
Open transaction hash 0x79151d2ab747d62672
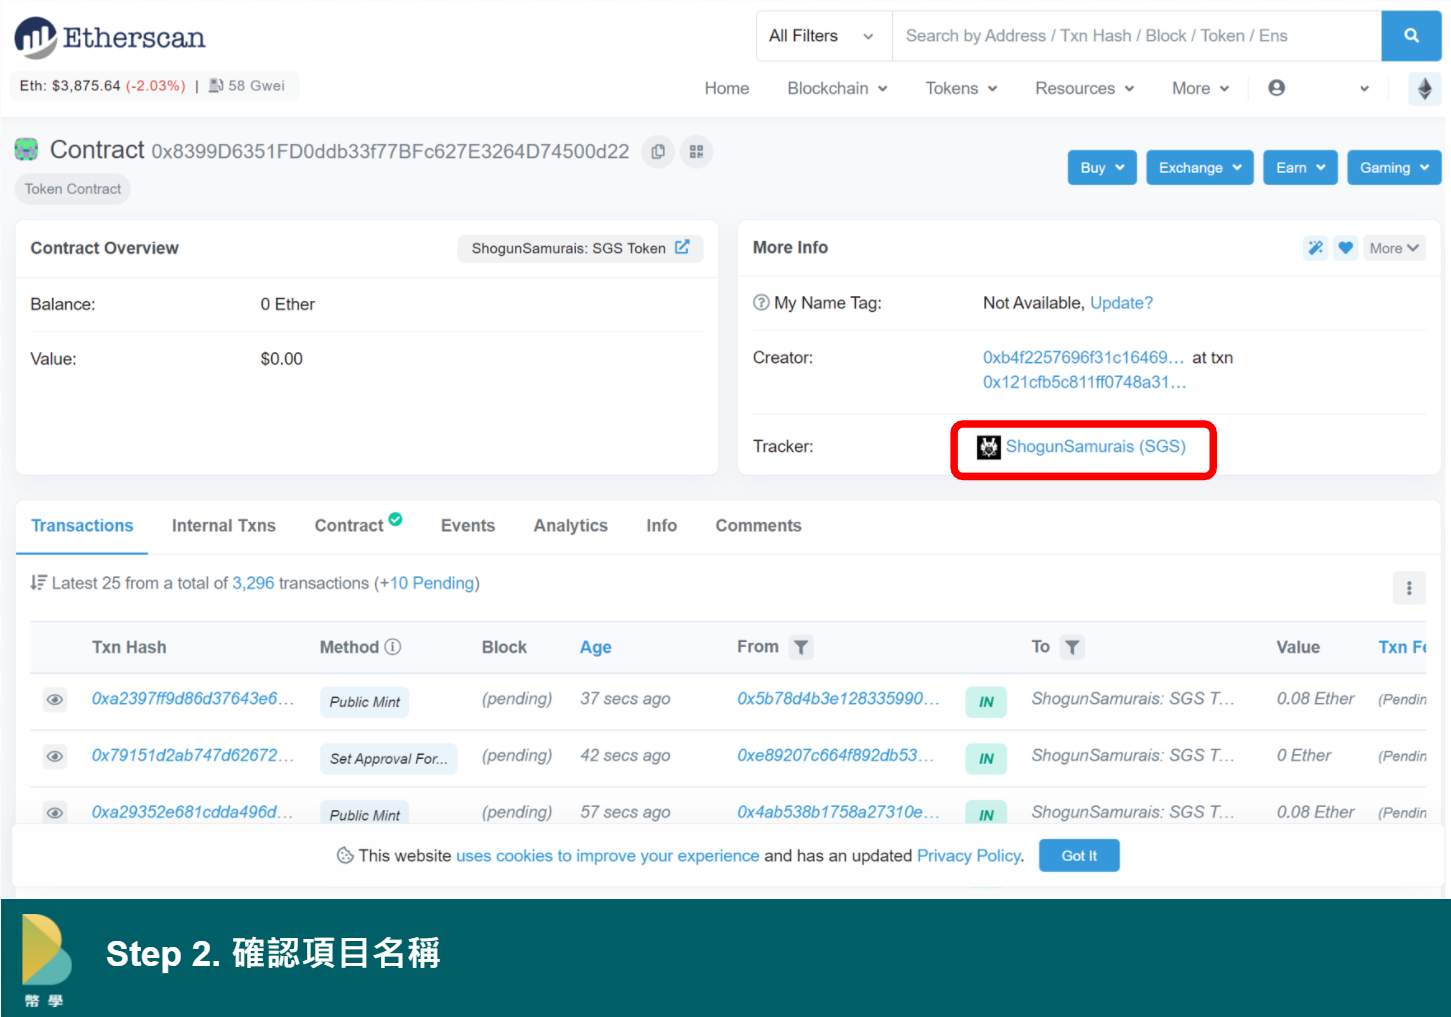(x=193, y=756)
